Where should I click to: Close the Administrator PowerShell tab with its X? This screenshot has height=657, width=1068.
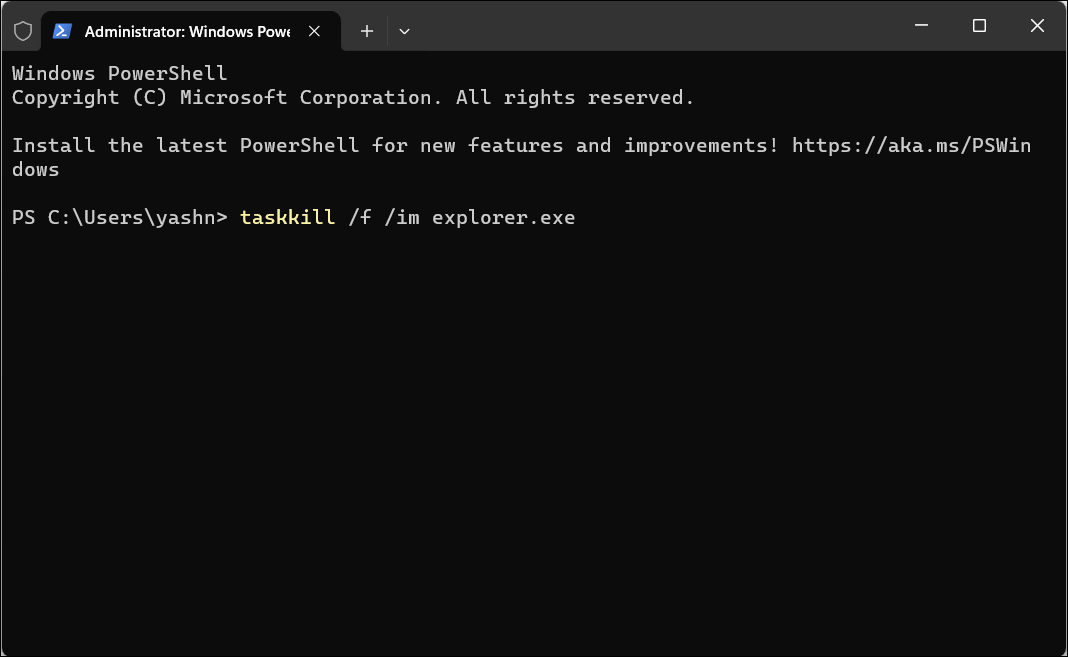[314, 31]
